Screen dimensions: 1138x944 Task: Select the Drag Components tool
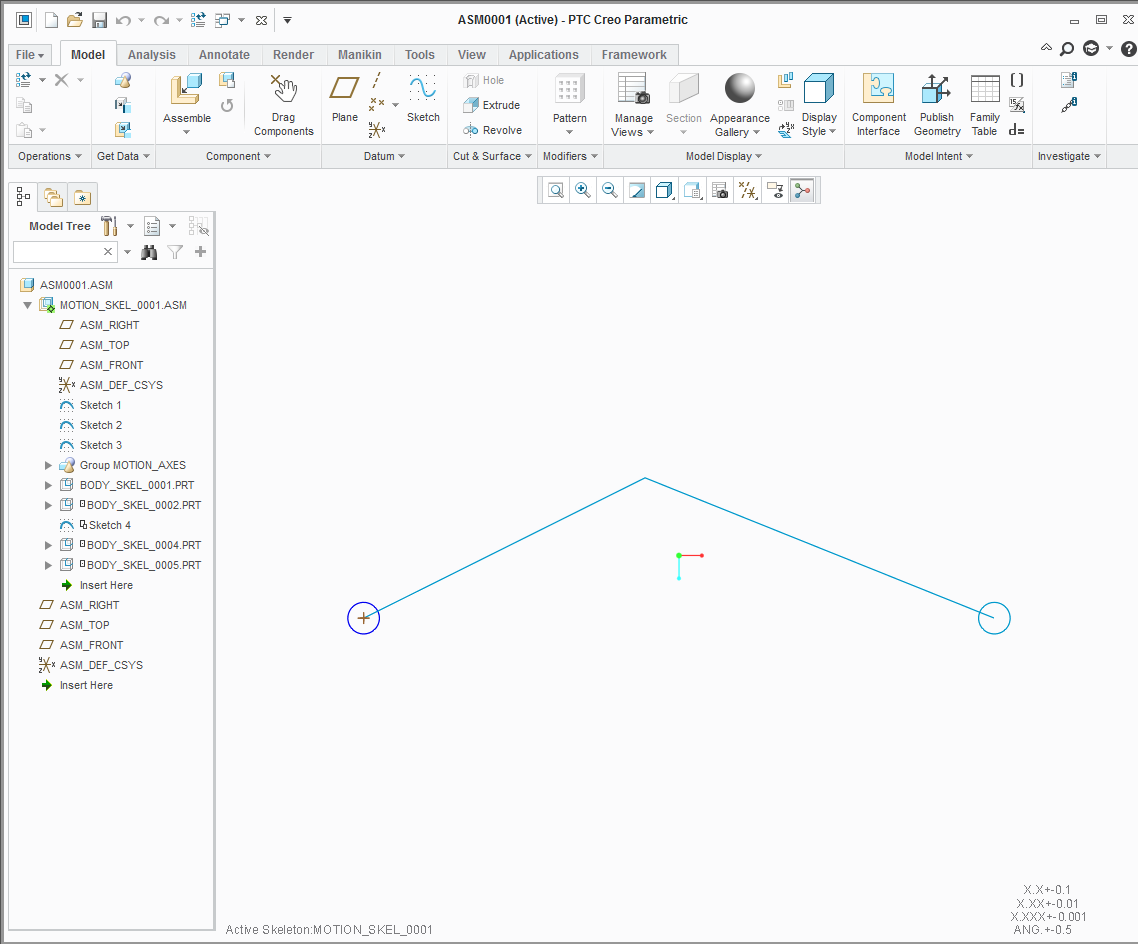283,105
